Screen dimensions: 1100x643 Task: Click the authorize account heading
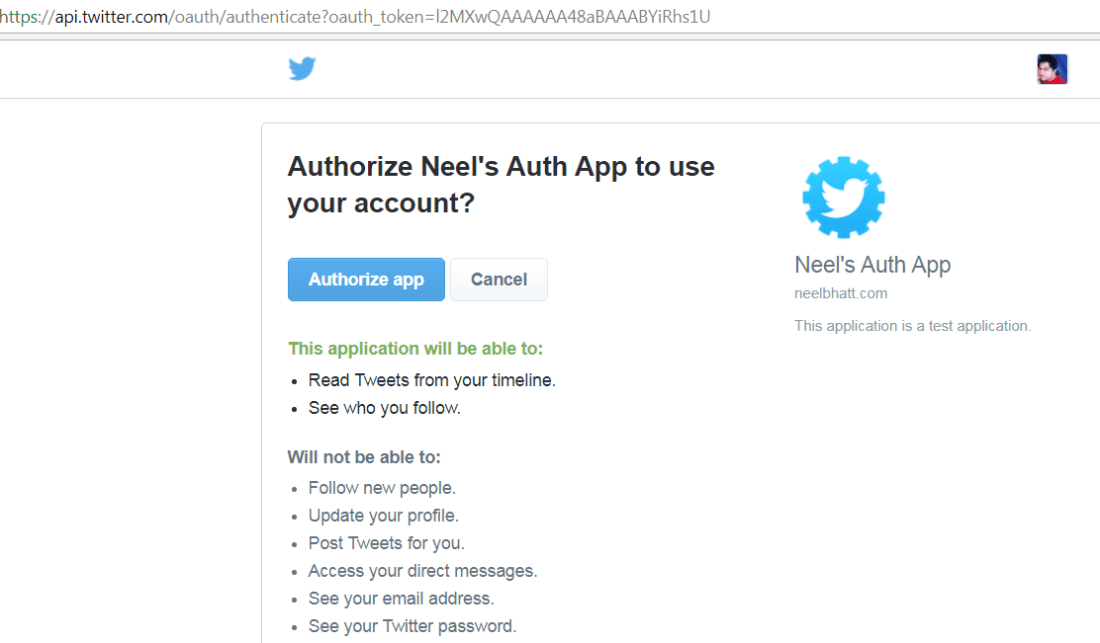pyautogui.click(x=500, y=185)
